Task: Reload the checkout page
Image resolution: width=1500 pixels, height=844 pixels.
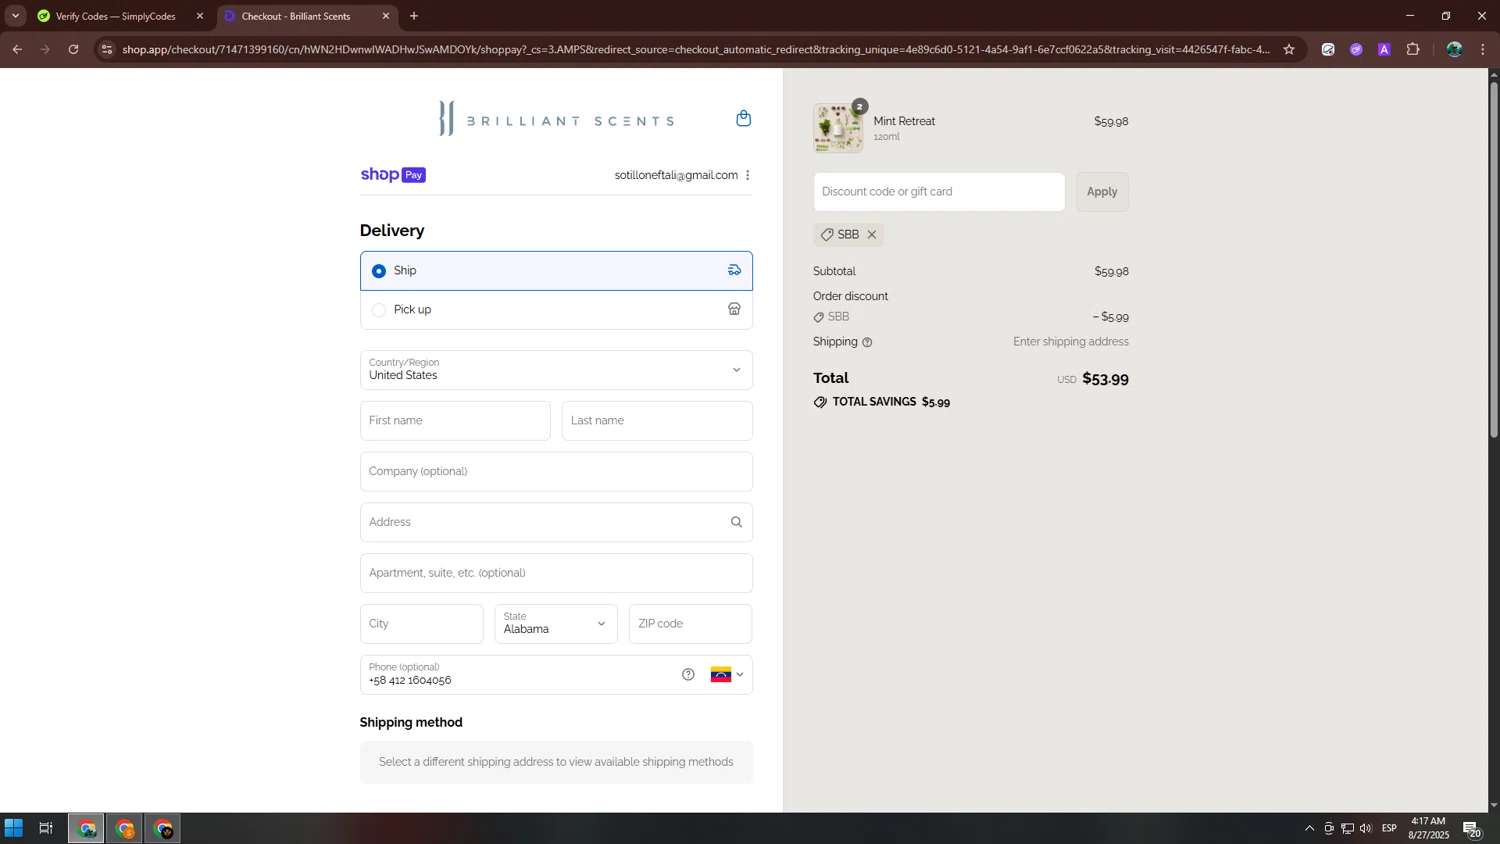Action: coord(73,49)
